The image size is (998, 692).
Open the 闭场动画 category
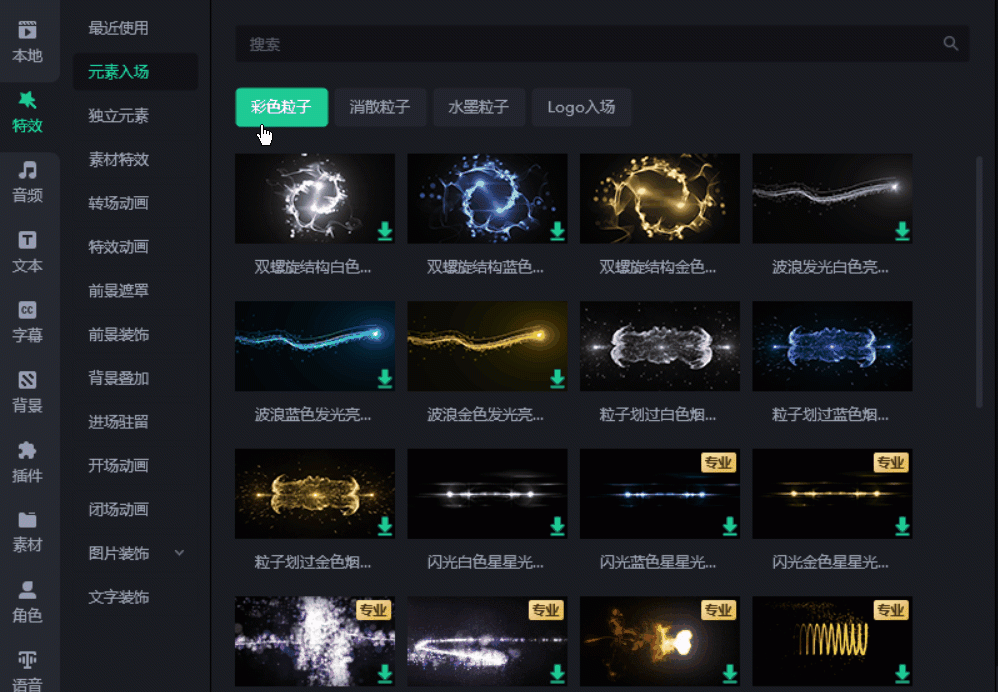pos(118,509)
